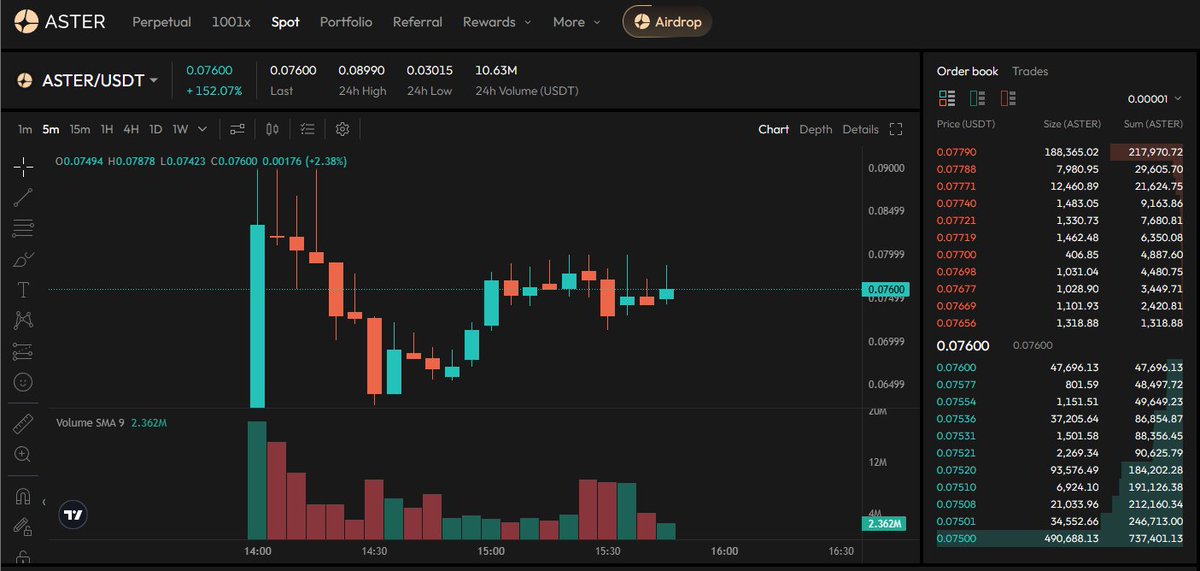Select the zoom-in magnifier tool
The height and width of the screenshot is (571, 1200).
23,454
